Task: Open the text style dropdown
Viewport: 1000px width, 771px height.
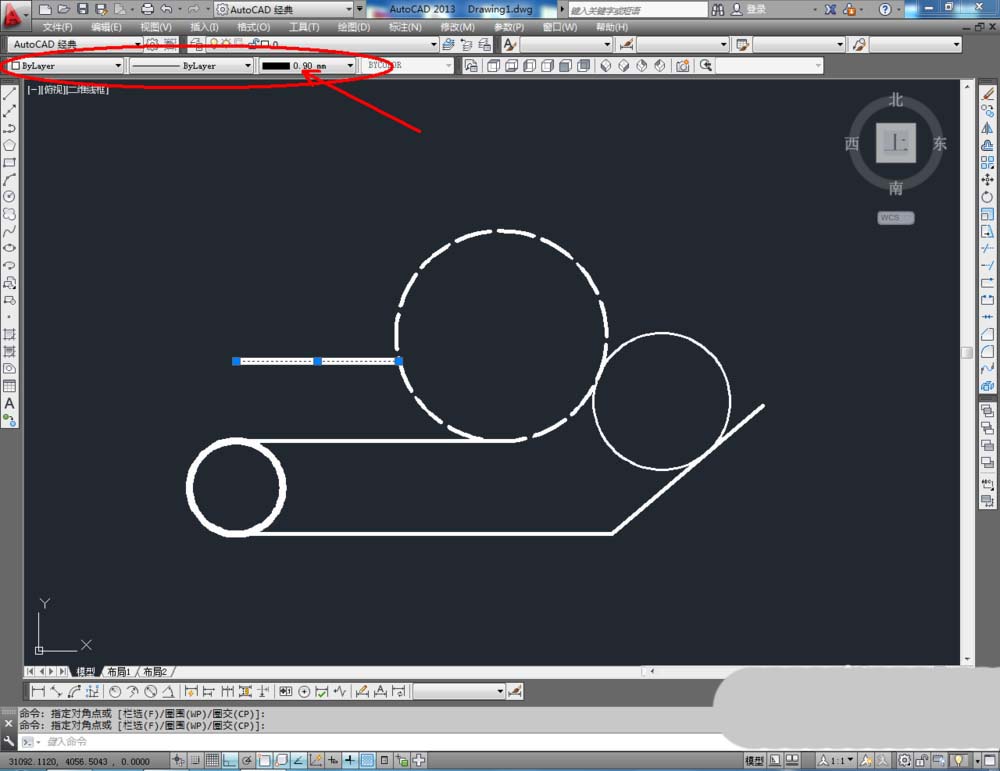Action: pyautogui.click(x=607, y=44)
